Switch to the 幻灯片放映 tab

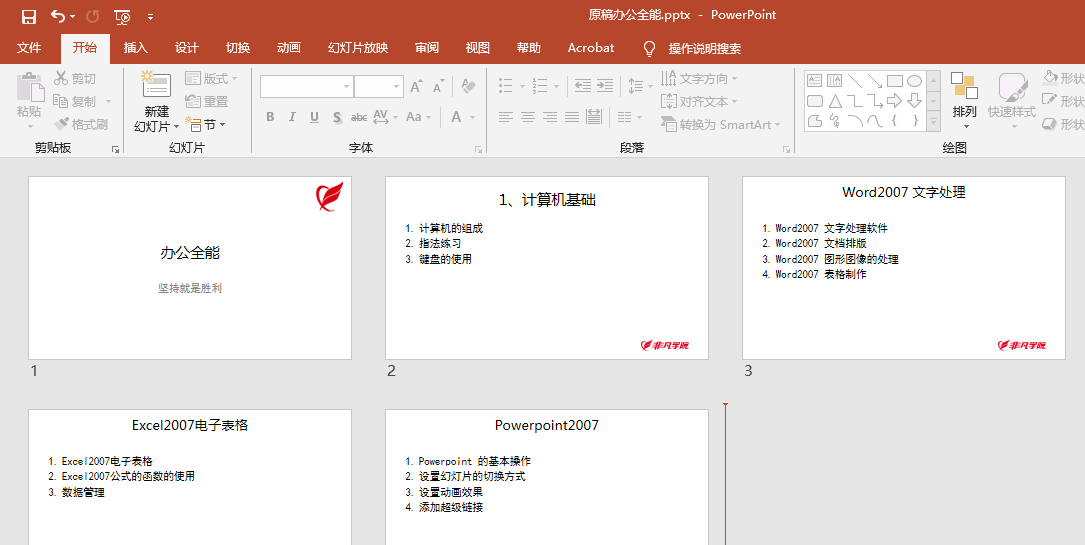pyautogui.click(x=358, y=48)
